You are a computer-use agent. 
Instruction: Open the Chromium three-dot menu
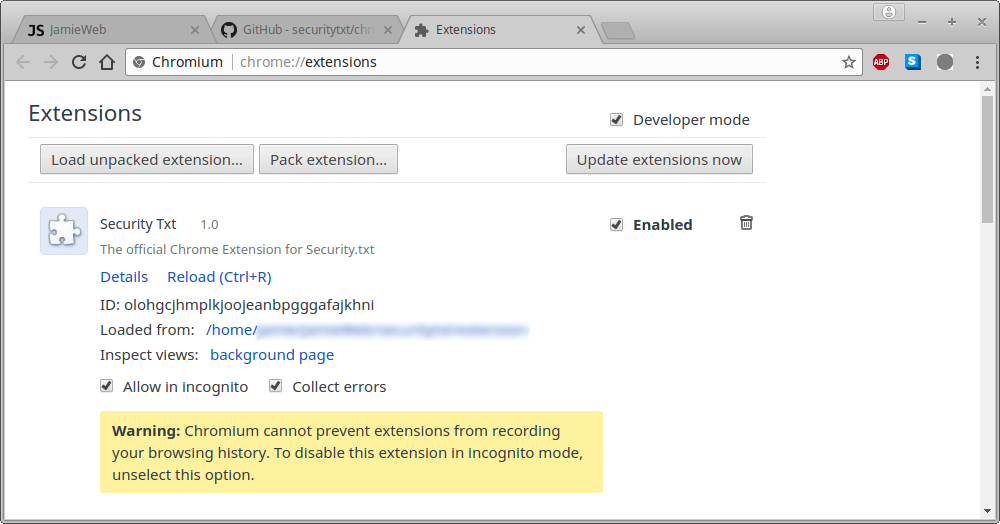pyautogui.click(x=977, y=62)
